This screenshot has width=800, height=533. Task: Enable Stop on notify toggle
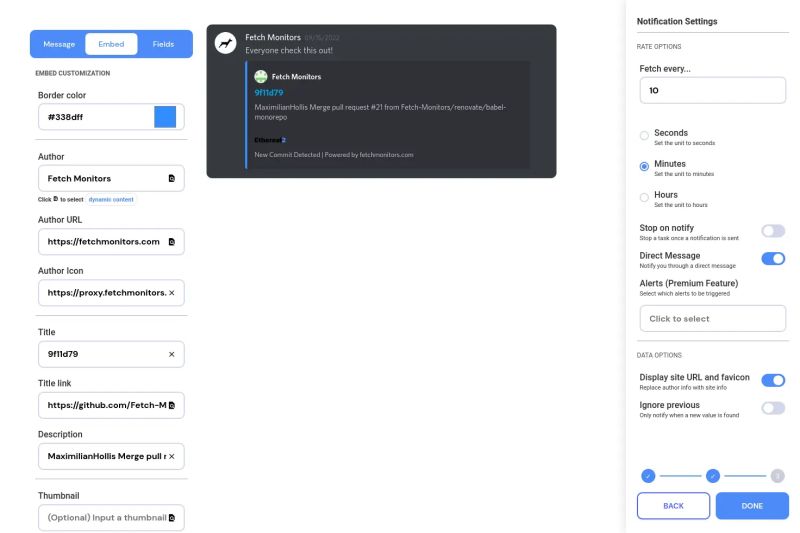coord(773,231)
